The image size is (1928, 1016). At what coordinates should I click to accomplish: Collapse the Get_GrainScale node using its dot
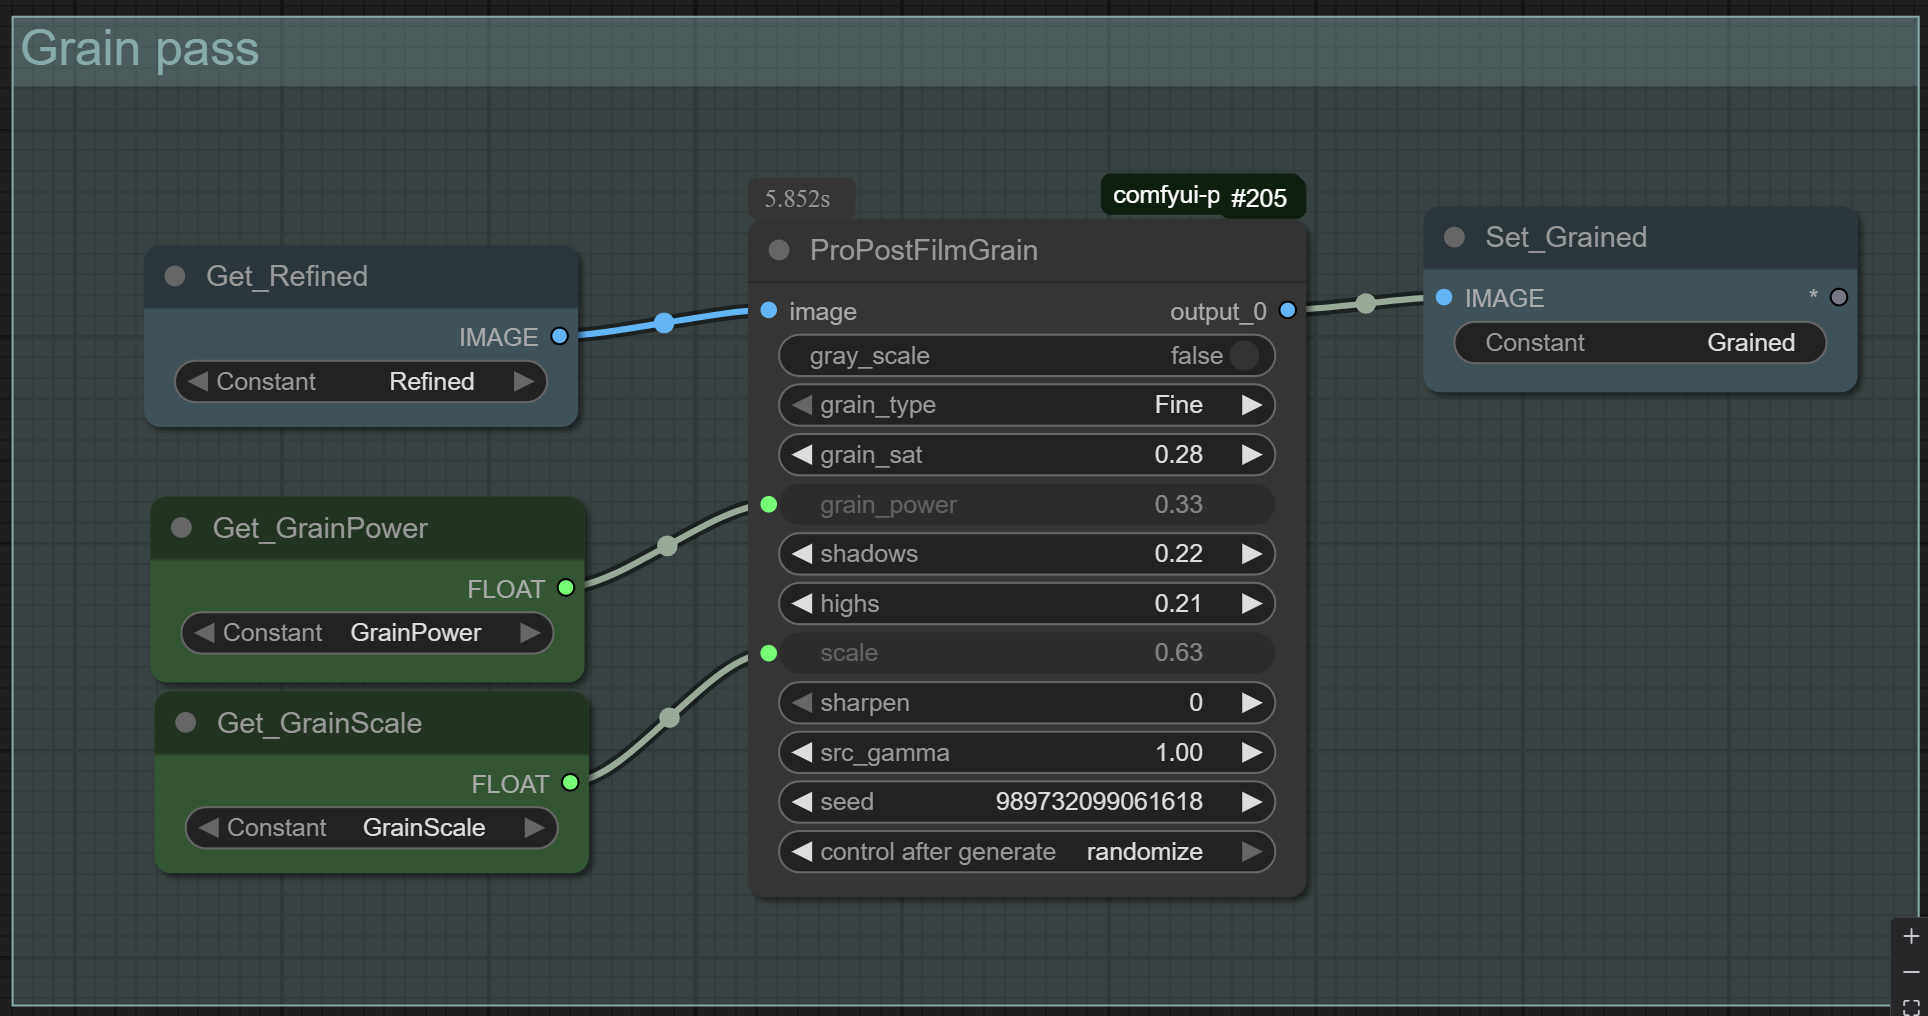186,722
